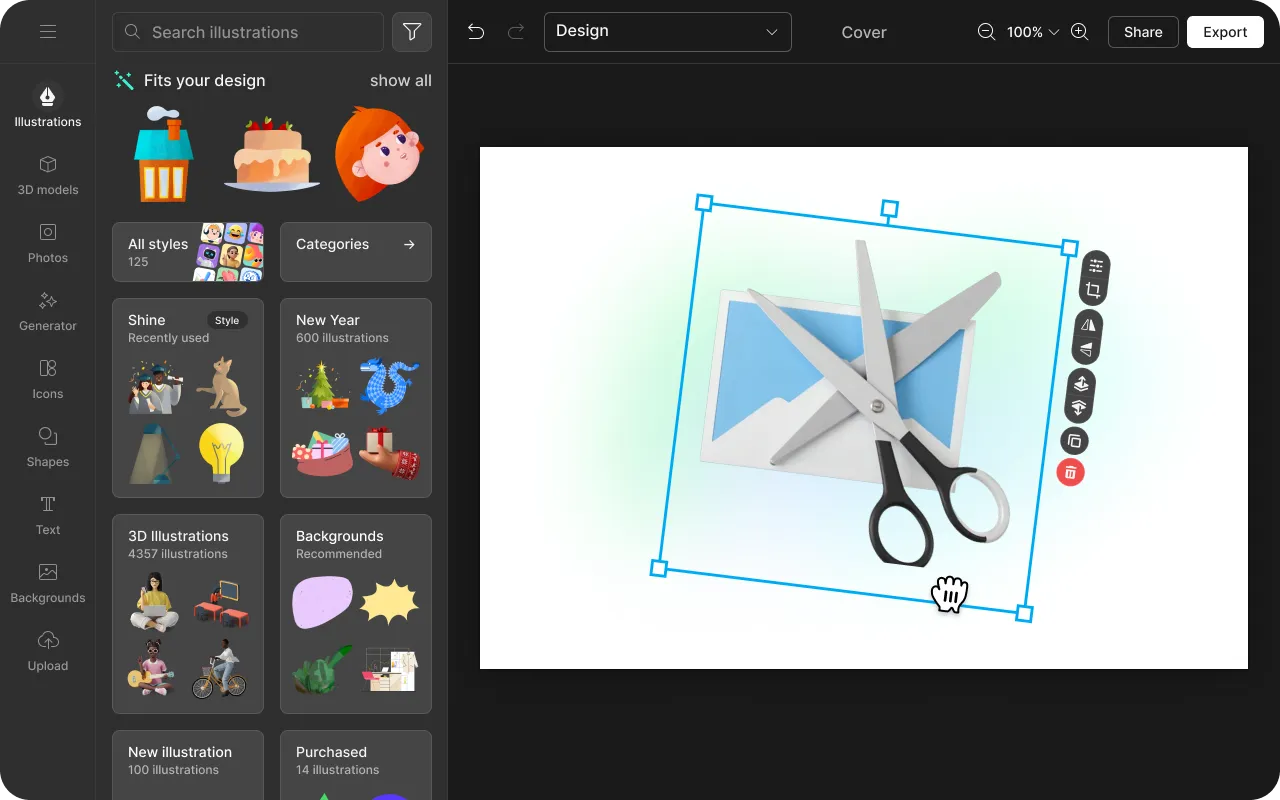Image resolution: width=1280 pixels, height=800 pixels.
Task: Open the adjustments sliders for the illustration
Action: (1094, 264)
